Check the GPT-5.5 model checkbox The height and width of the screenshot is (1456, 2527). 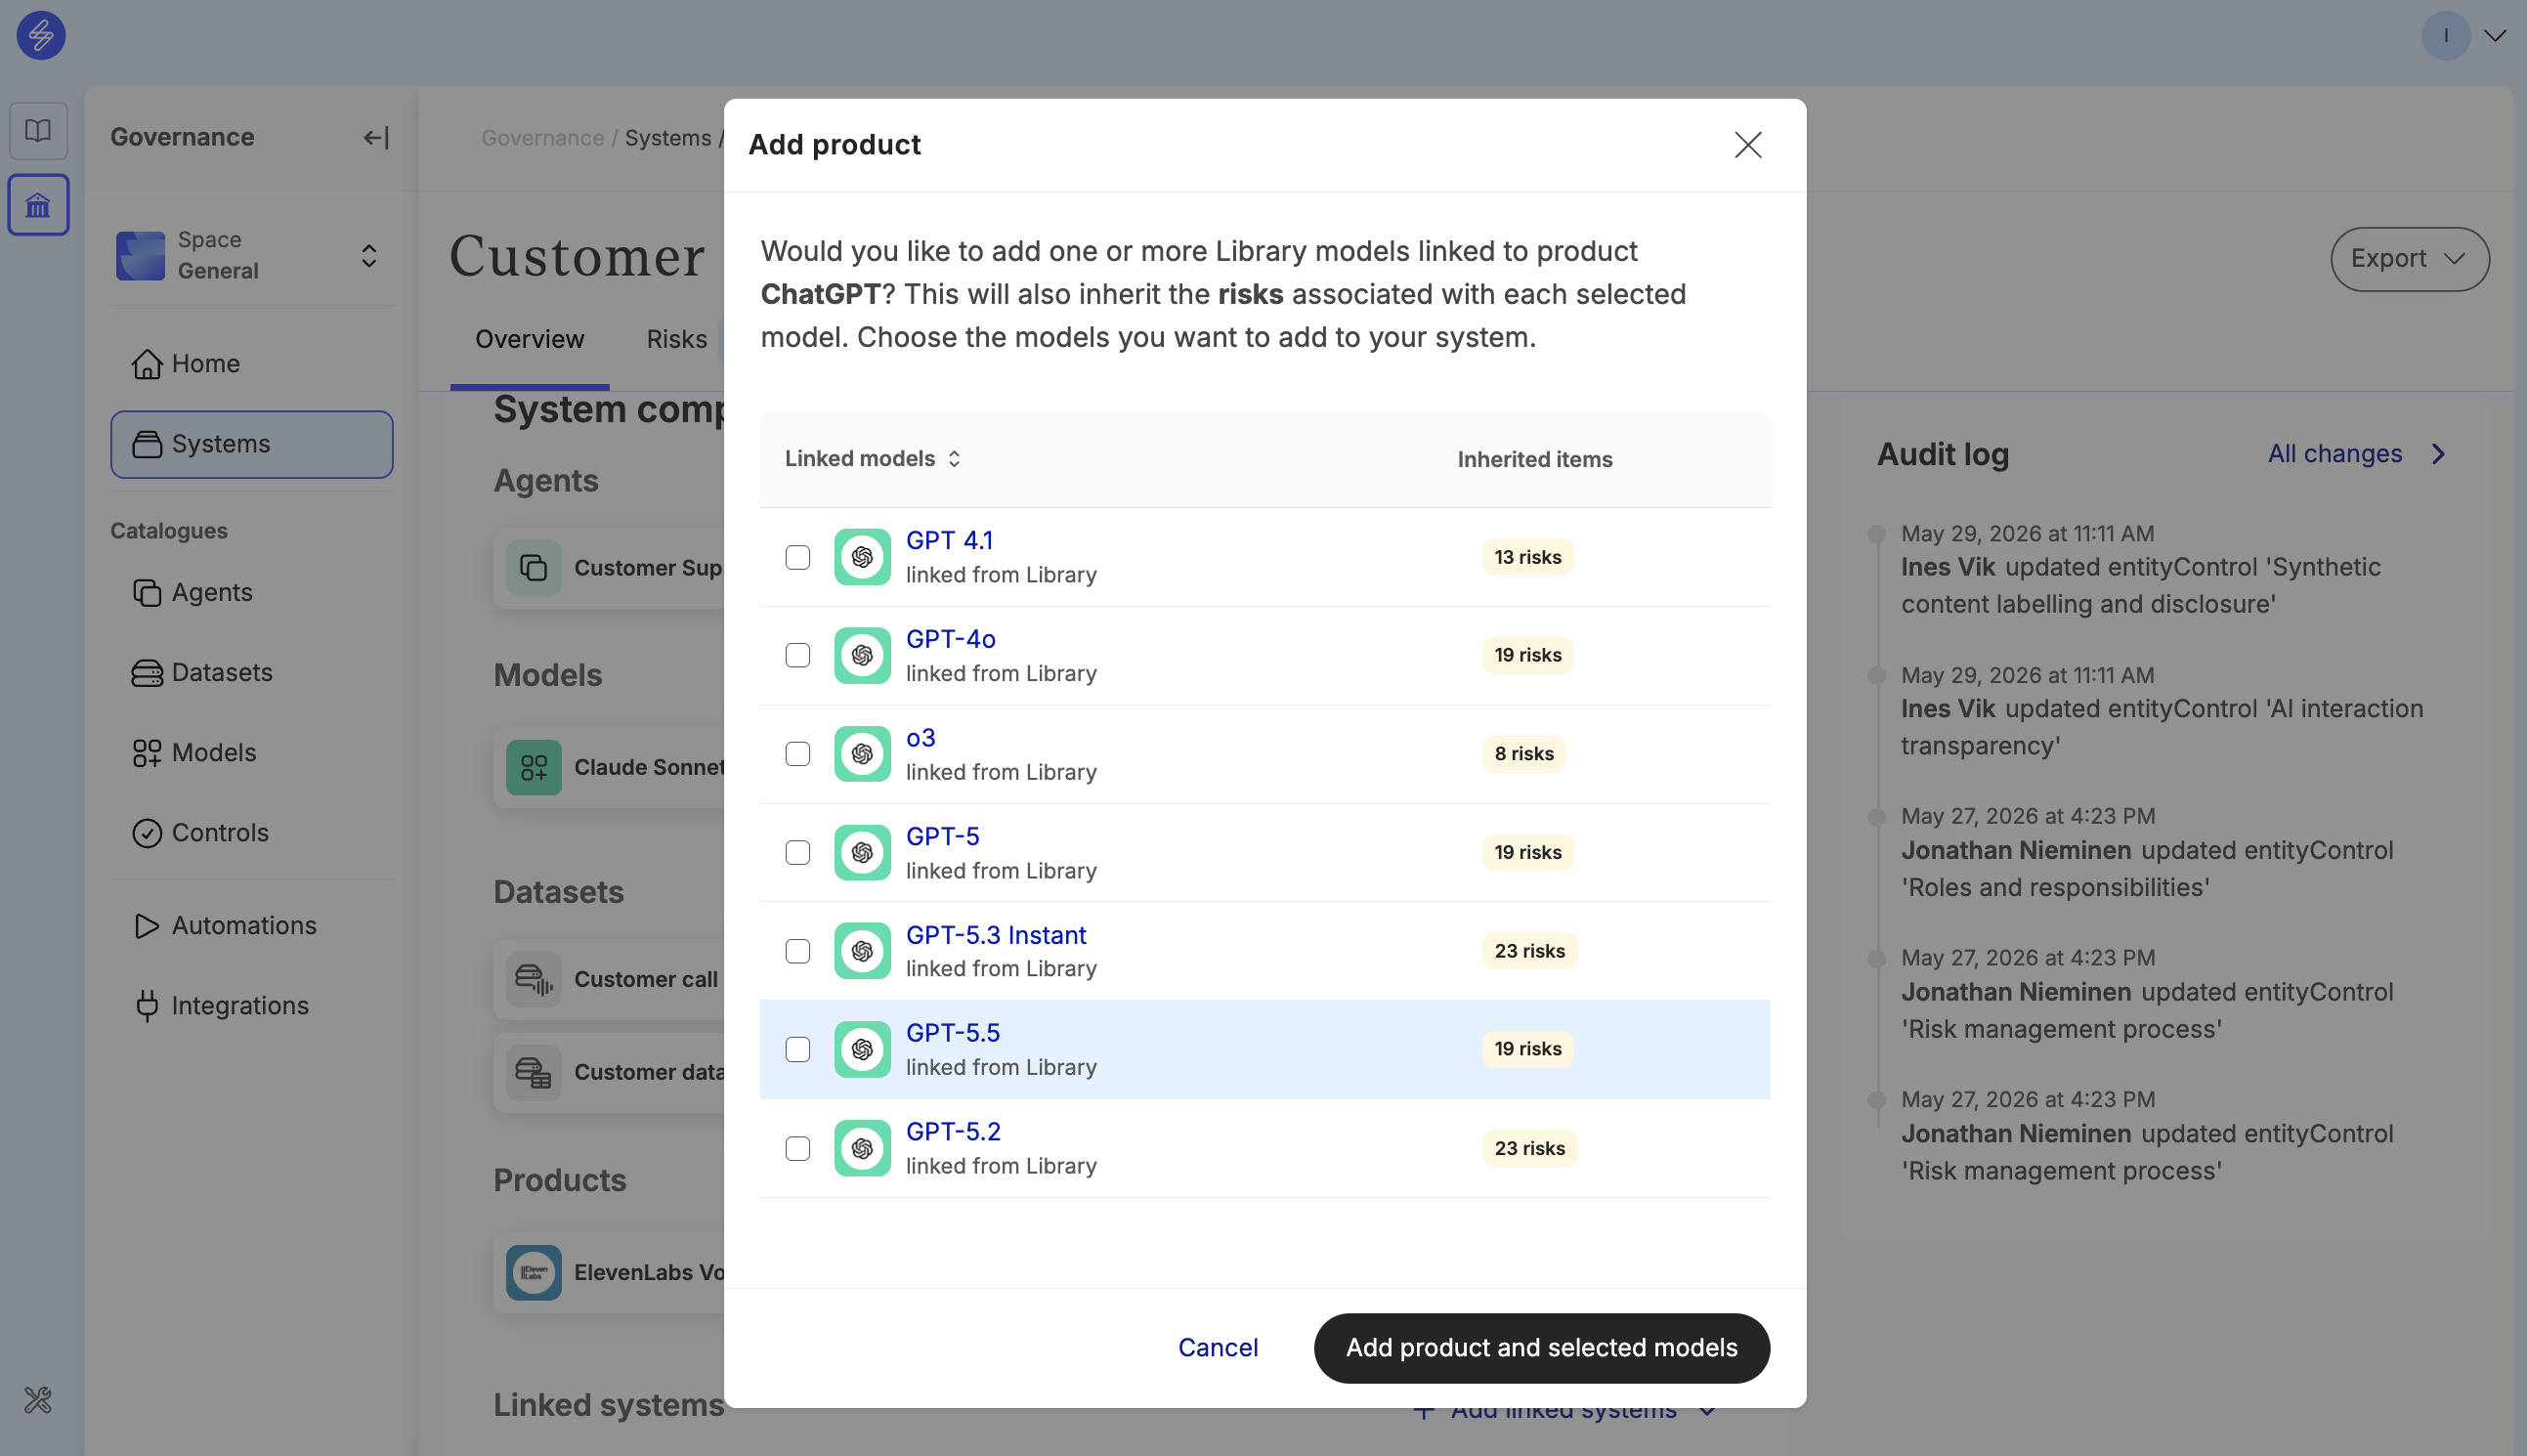pyautogui.click(x=797, y=1049)
